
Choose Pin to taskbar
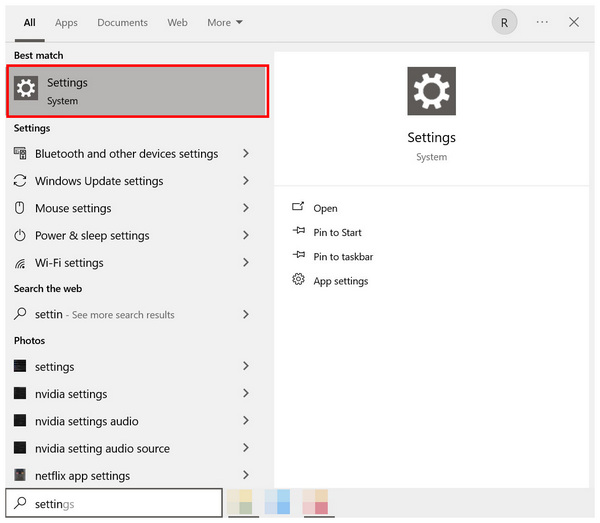click(342, 257)
